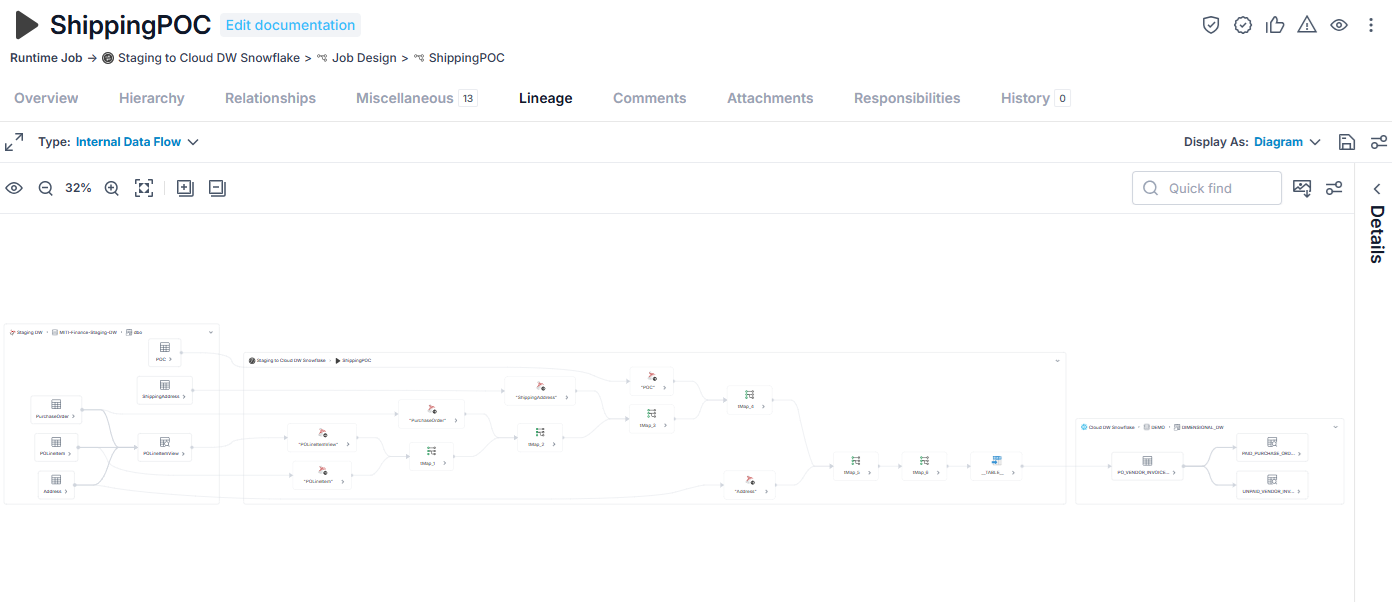1392x602 pixels.
Task: Save the lineage diagram with disk icon
Action: 1347,142
